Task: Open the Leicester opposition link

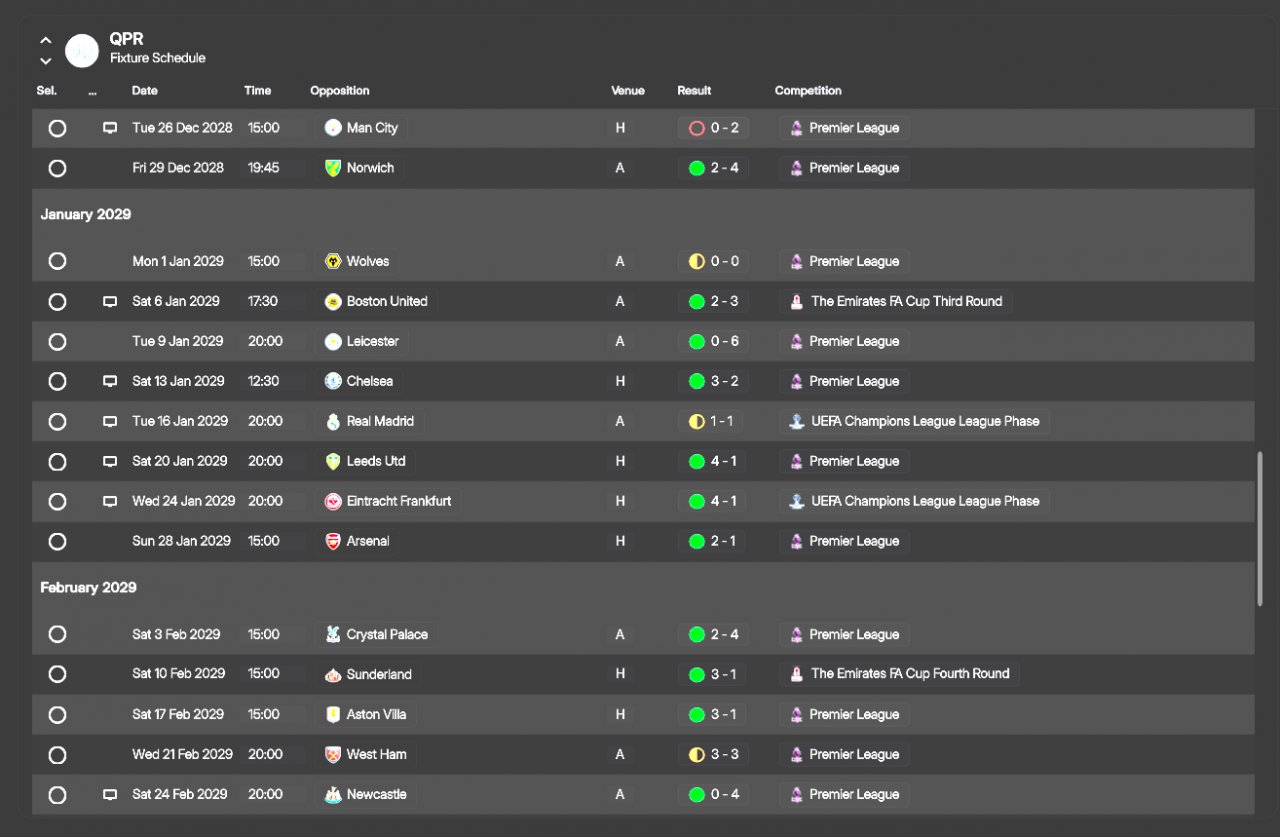Action: click(x=372, y=341)
